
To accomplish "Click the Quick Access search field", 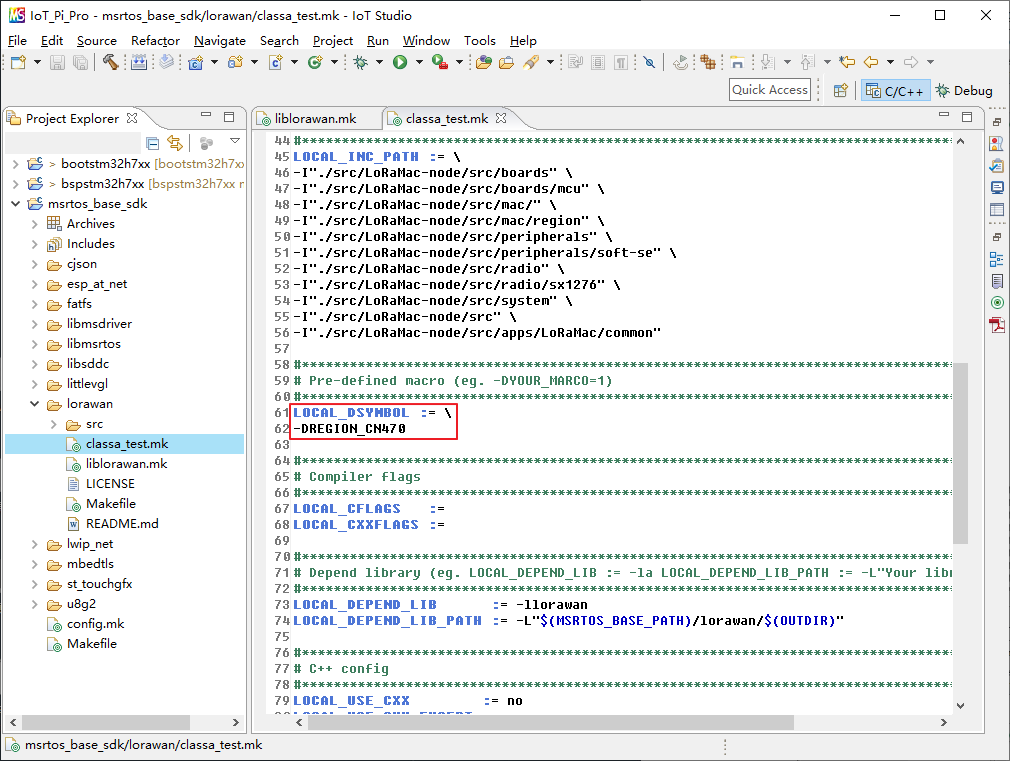I will [769, 90].
